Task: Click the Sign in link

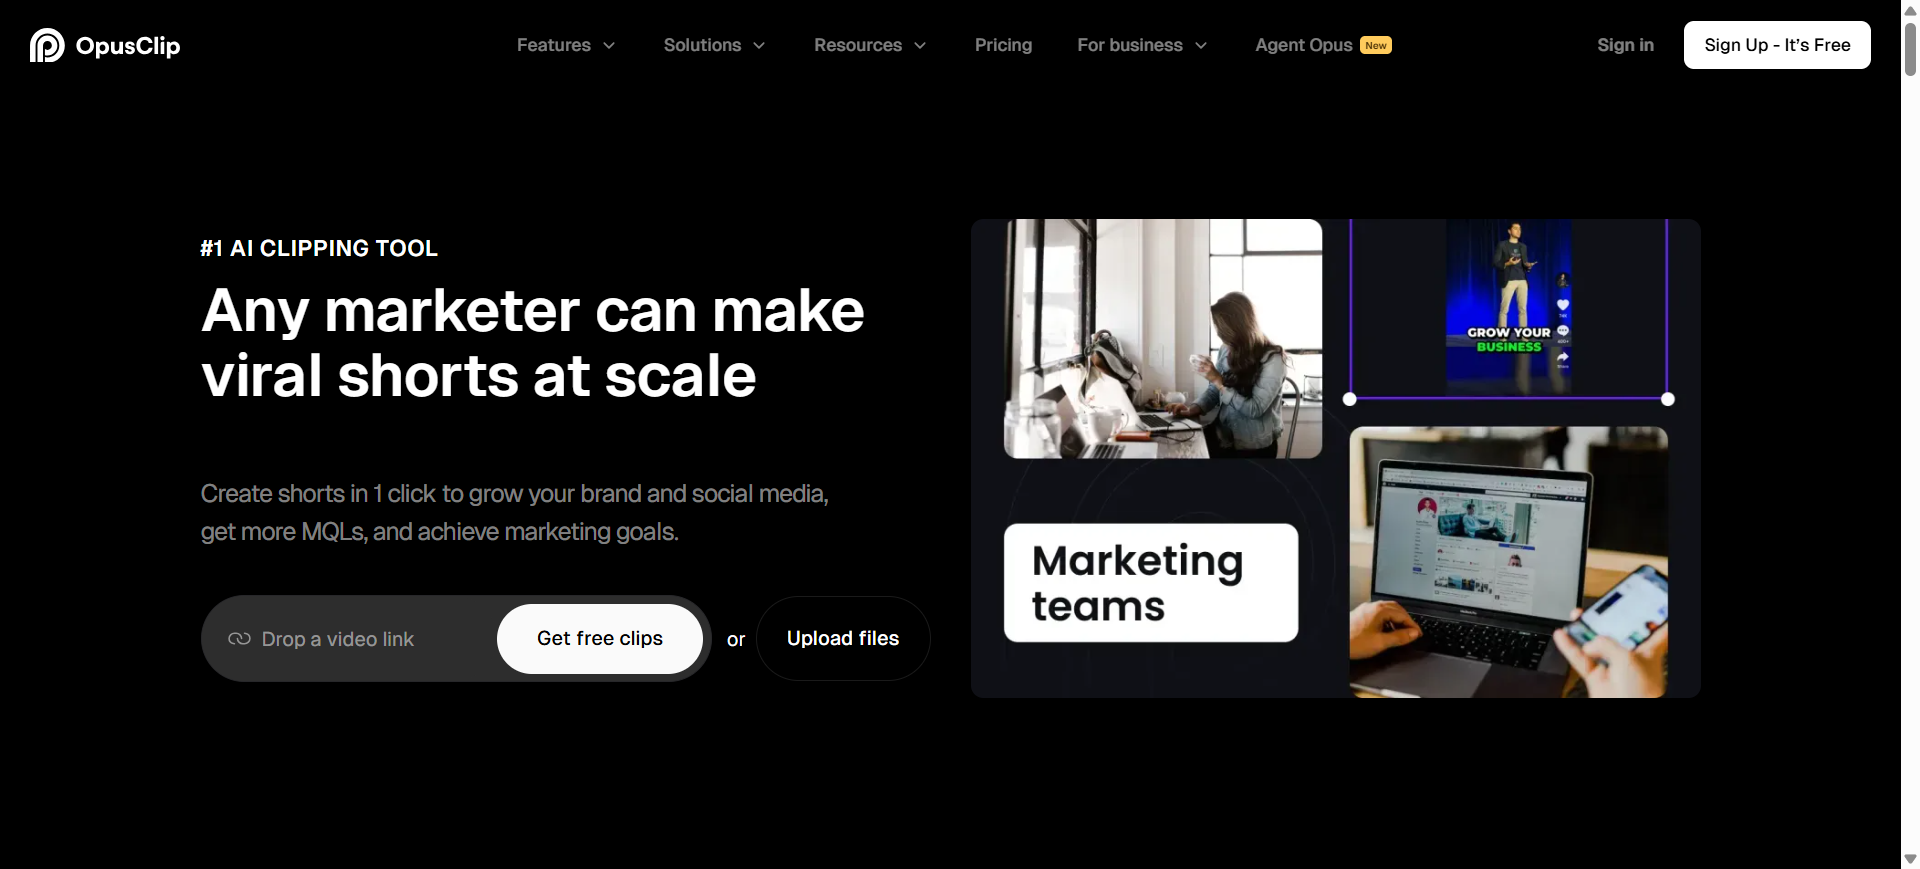Action: point(1625,45)
